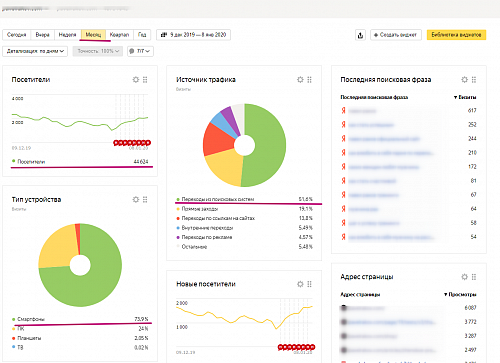Image resolution: width=500 pixels, height=363 pixels.
Task: Click the Создать виджет button
Action: point(396,35)
